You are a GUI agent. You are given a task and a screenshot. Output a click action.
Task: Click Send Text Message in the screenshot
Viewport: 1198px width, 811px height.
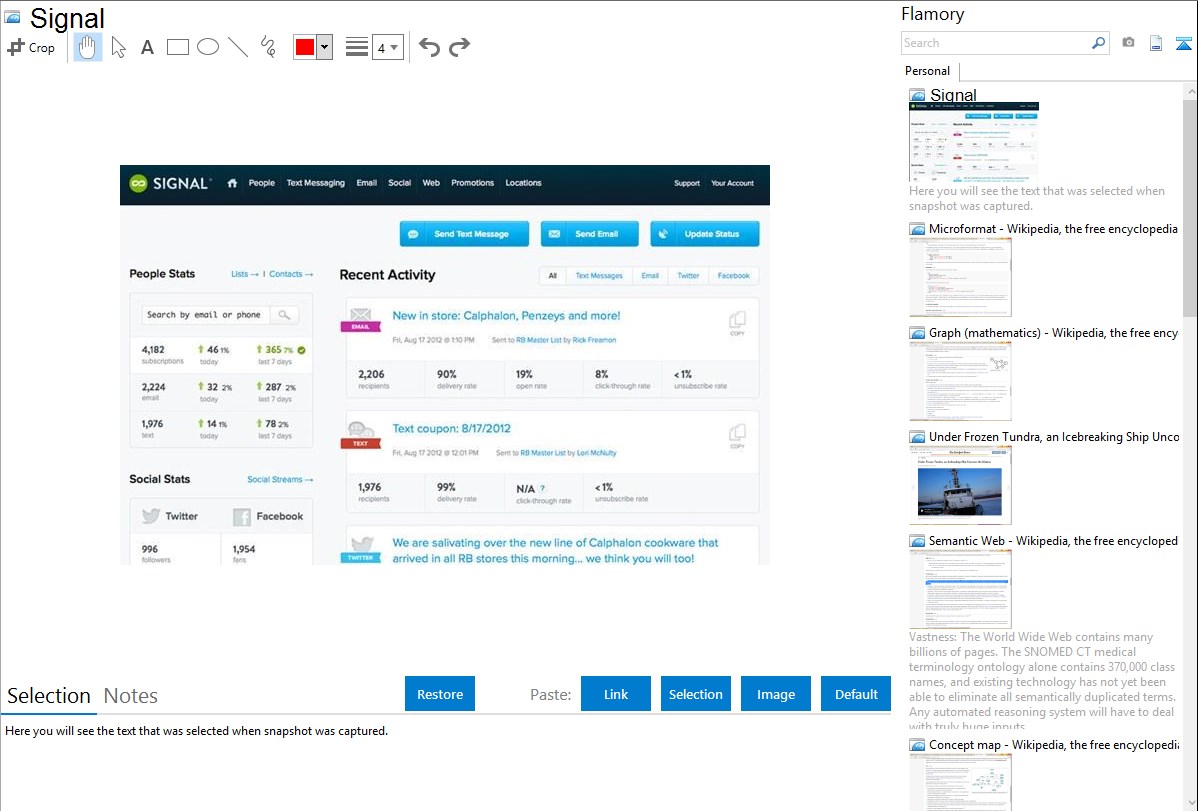point(465,234)
